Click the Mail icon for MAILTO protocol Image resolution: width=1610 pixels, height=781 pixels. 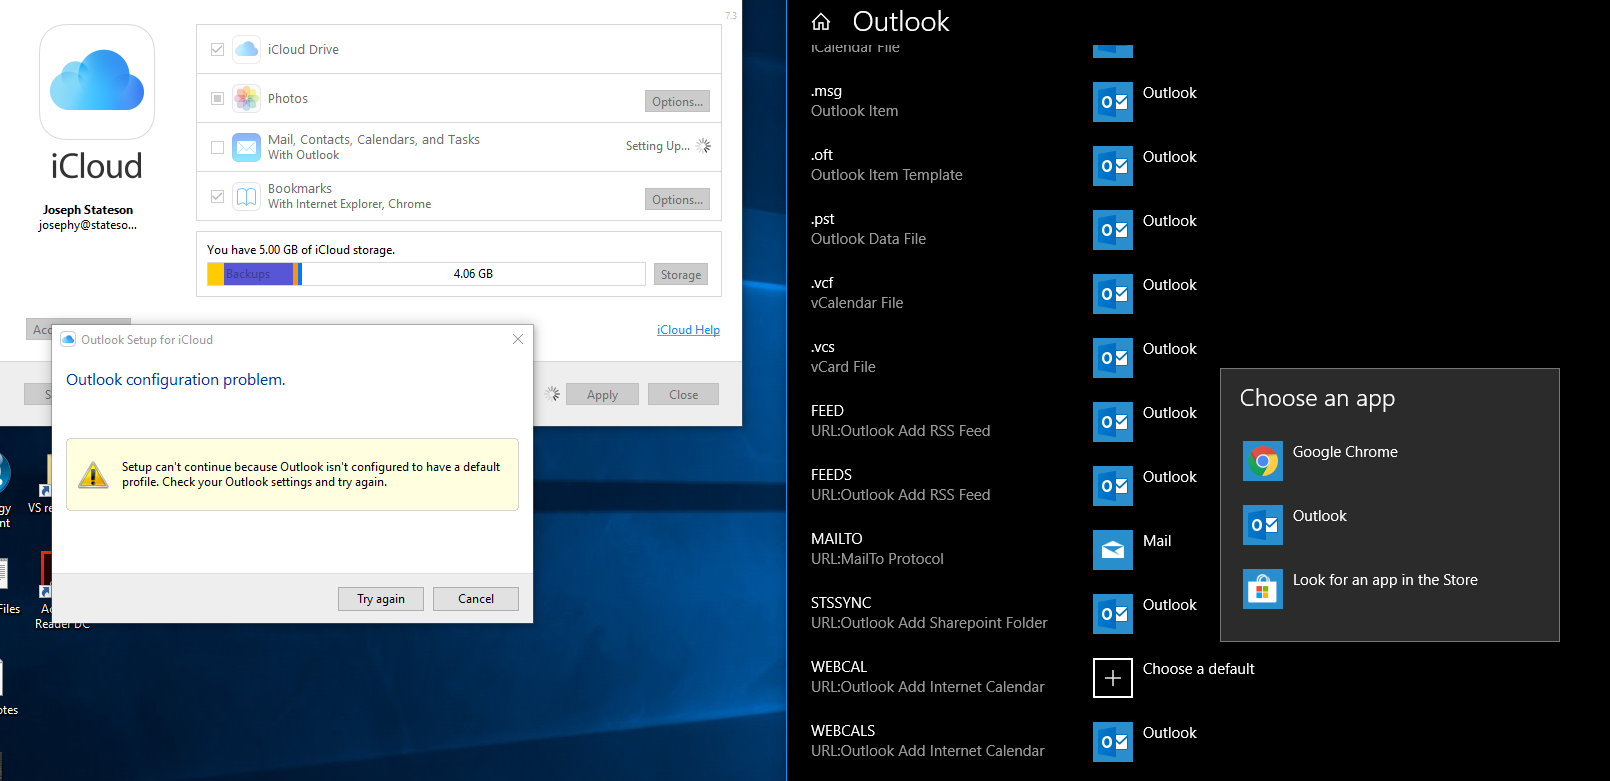click(x=1112, y=550)
